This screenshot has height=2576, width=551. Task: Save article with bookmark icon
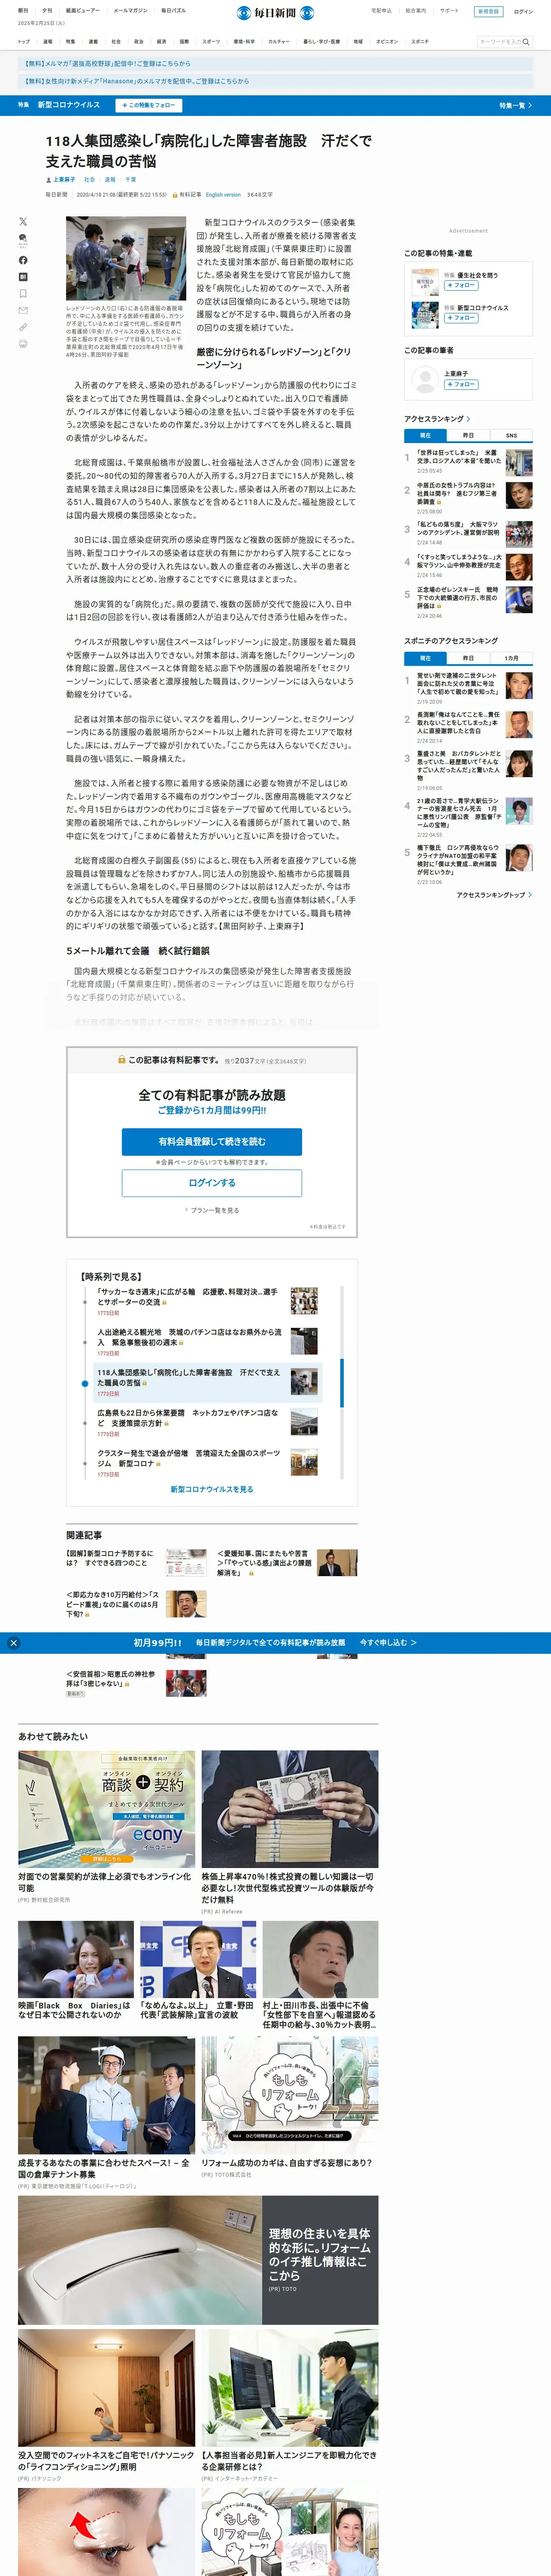coord(23,294)
